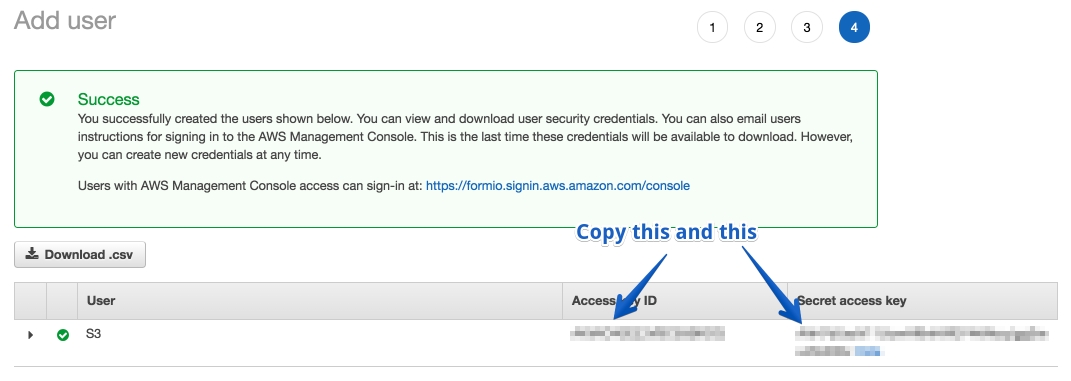Go to step 3 circle
The image size is (1071, 381).
coord(807,28)
